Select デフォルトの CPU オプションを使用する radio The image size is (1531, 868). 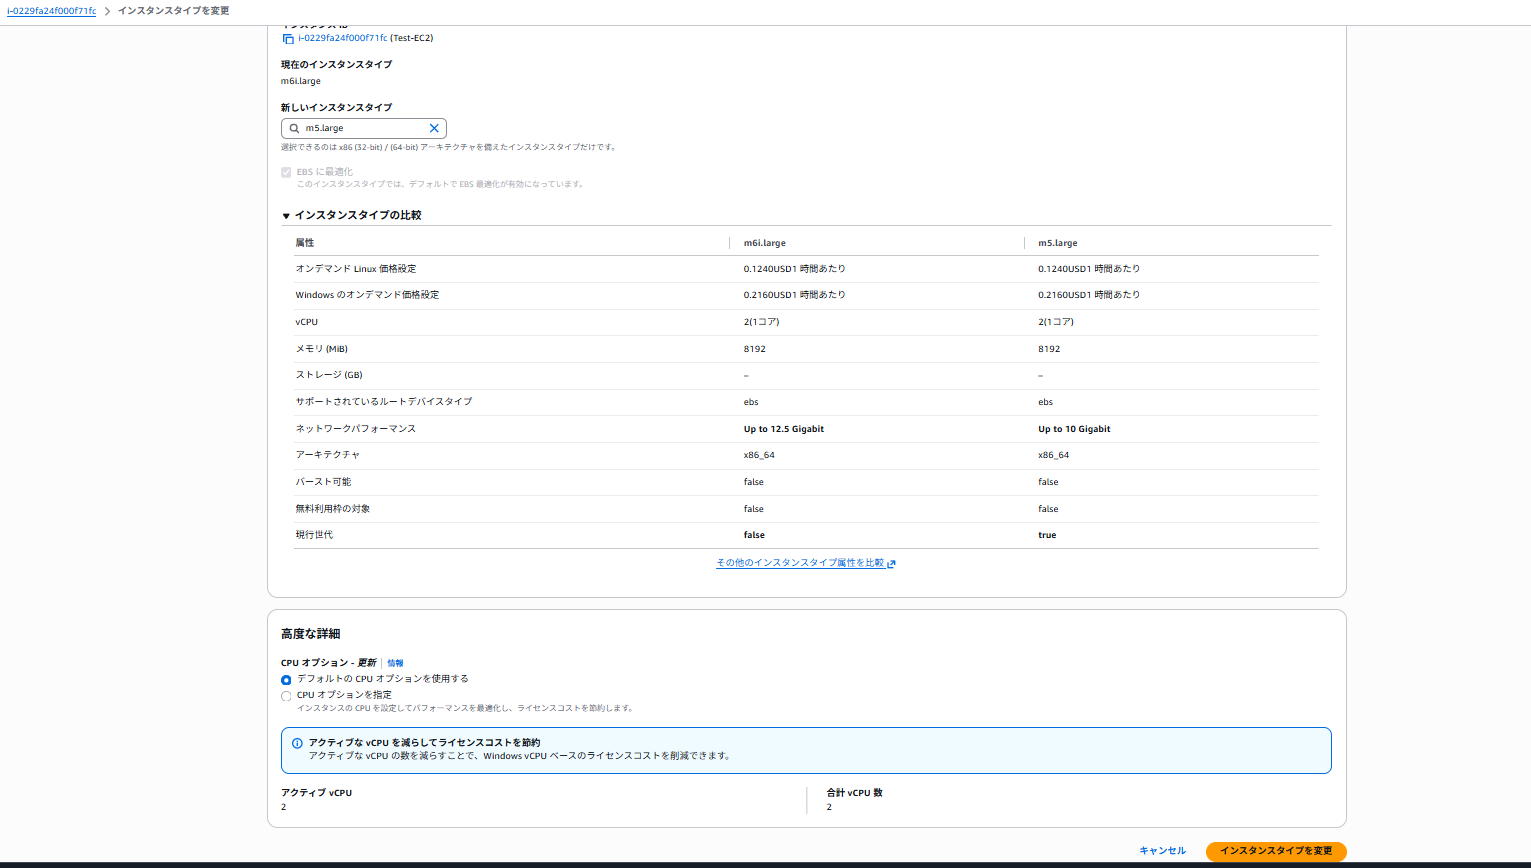[287, 680]
